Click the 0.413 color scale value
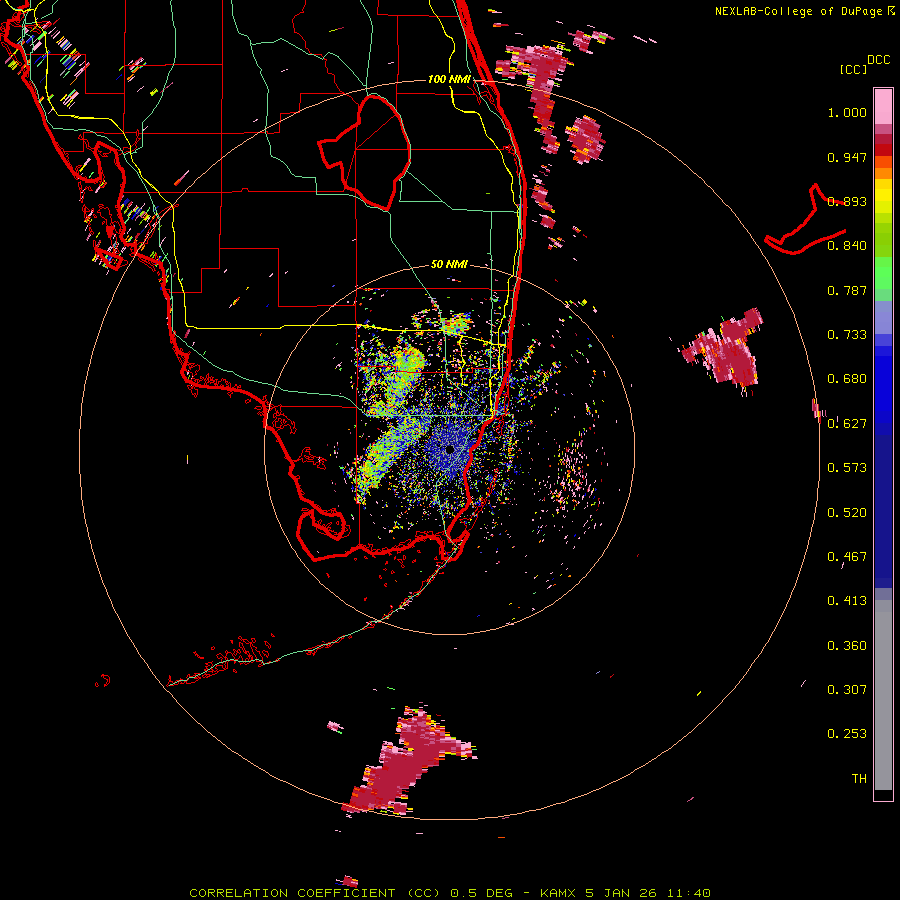Screen dimensions: 900x900 pos(847,601)
